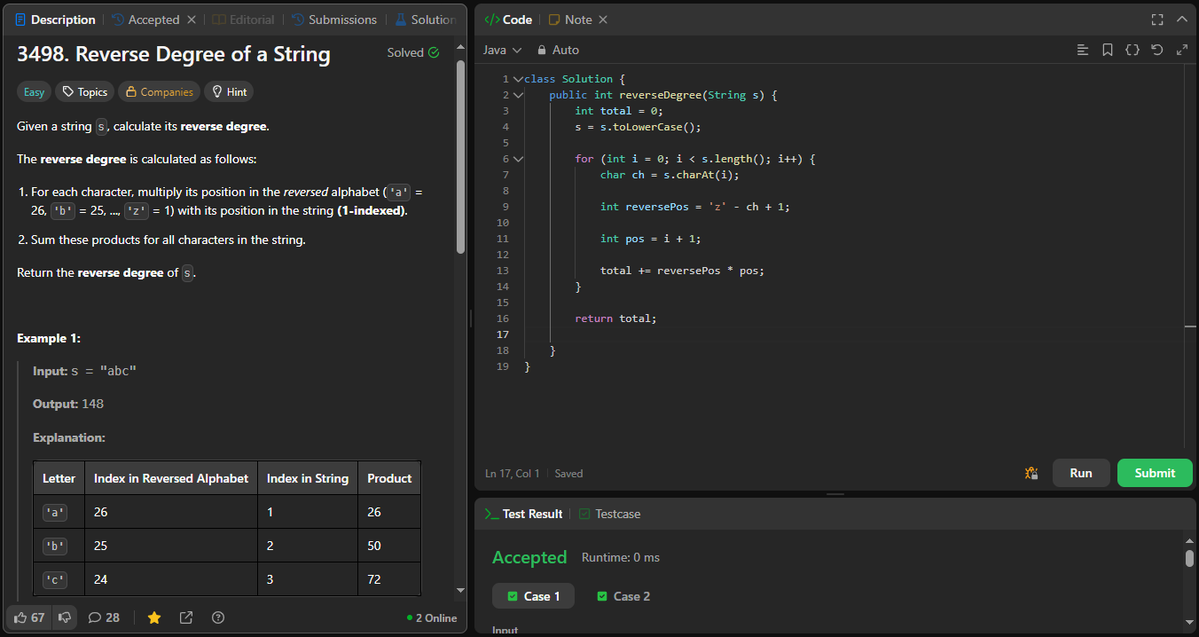1199x637 pixels.
Task: Open the comments icon showing 28
Action: (x=103, y=617)
